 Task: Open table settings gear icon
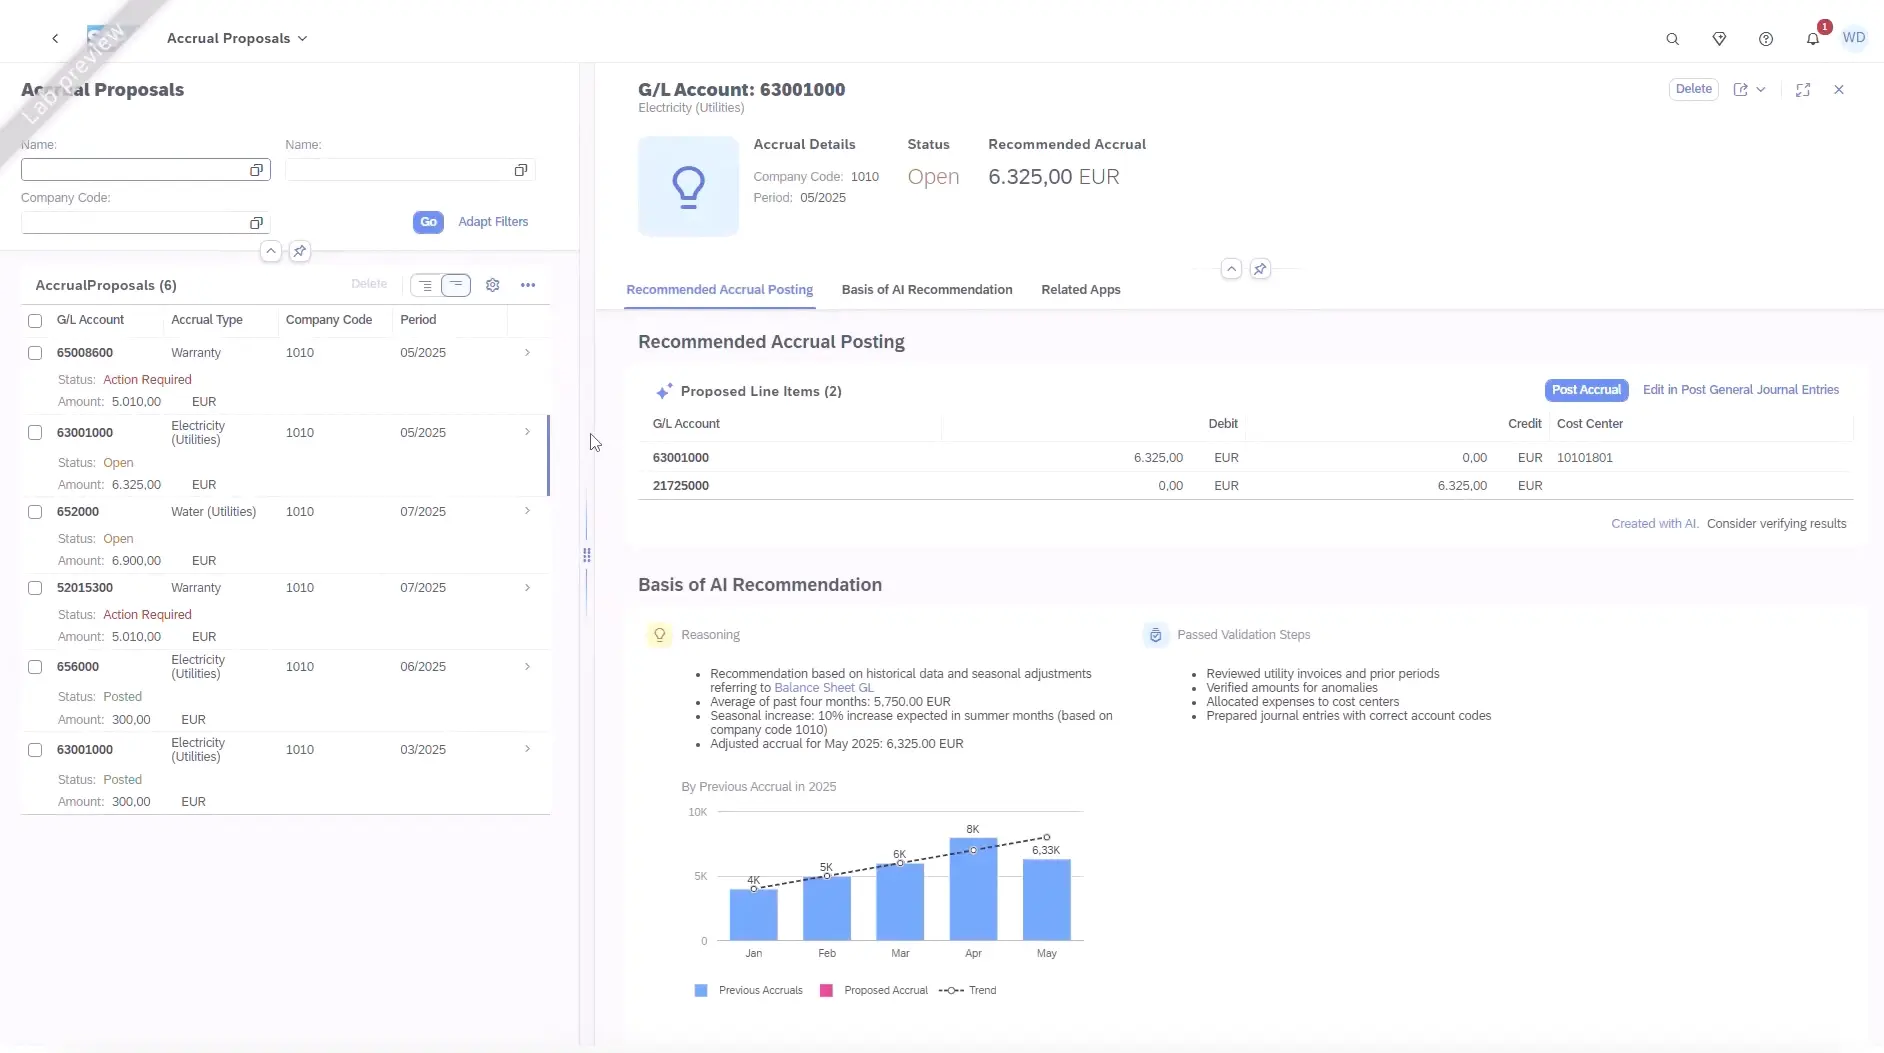pyautogui.click(x=492, y=285)
